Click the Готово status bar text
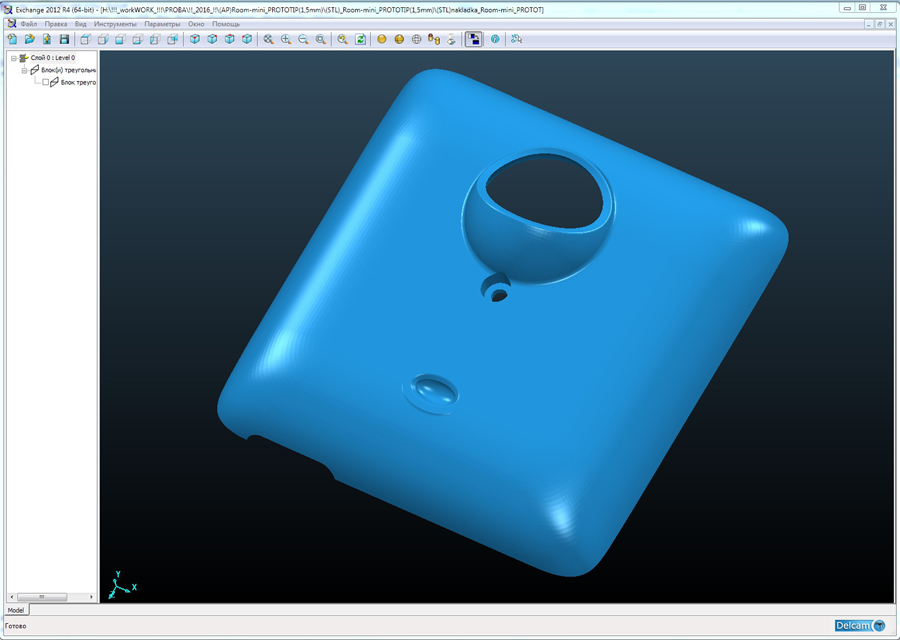This screenshot has width=900, height=640. (x=15, y=626)
